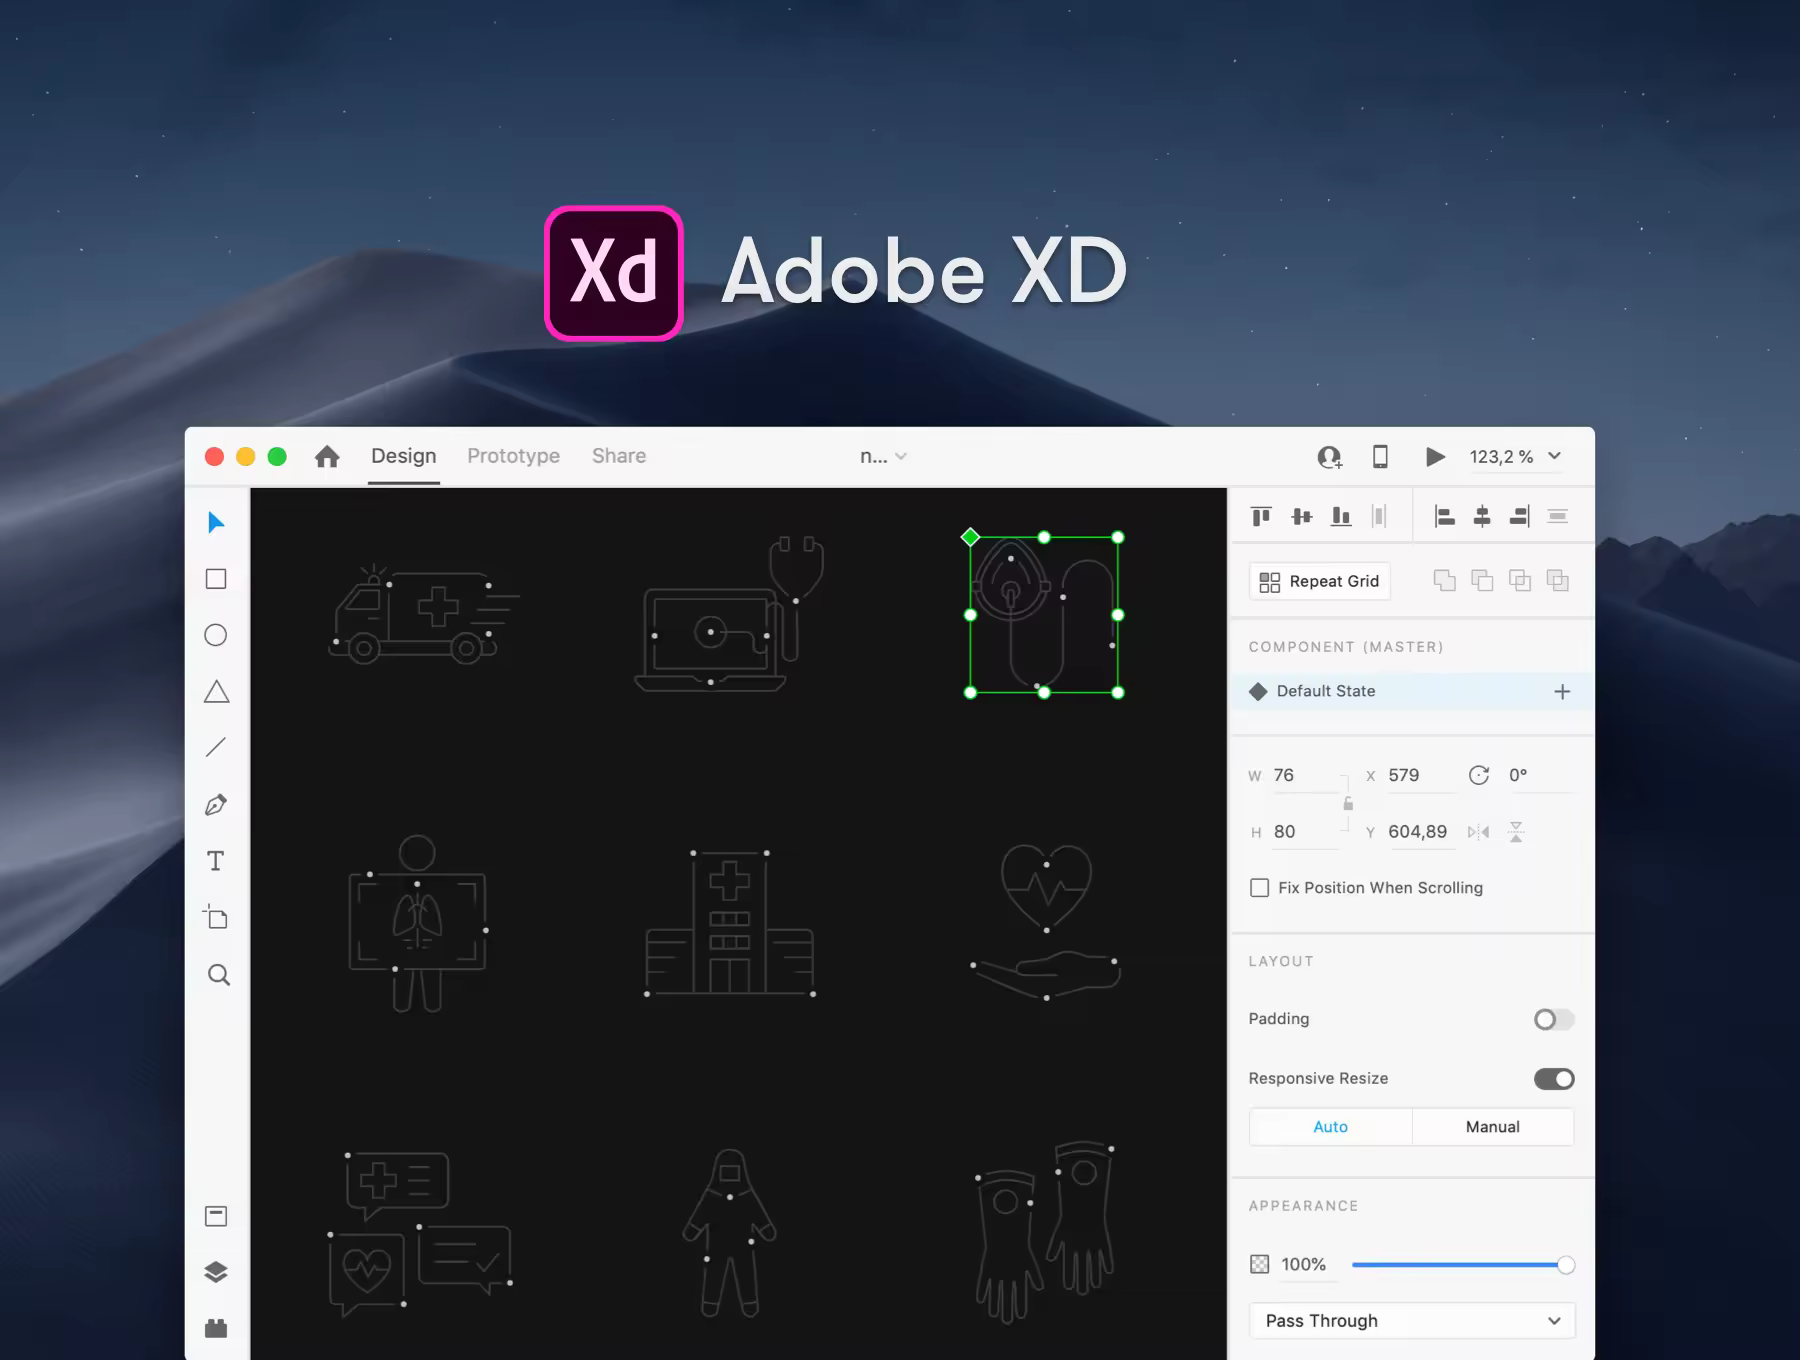Expand the zoom percentage dropdown
The height and width of the screenshot is (1360, 1800).
[x=1555, y=456]
